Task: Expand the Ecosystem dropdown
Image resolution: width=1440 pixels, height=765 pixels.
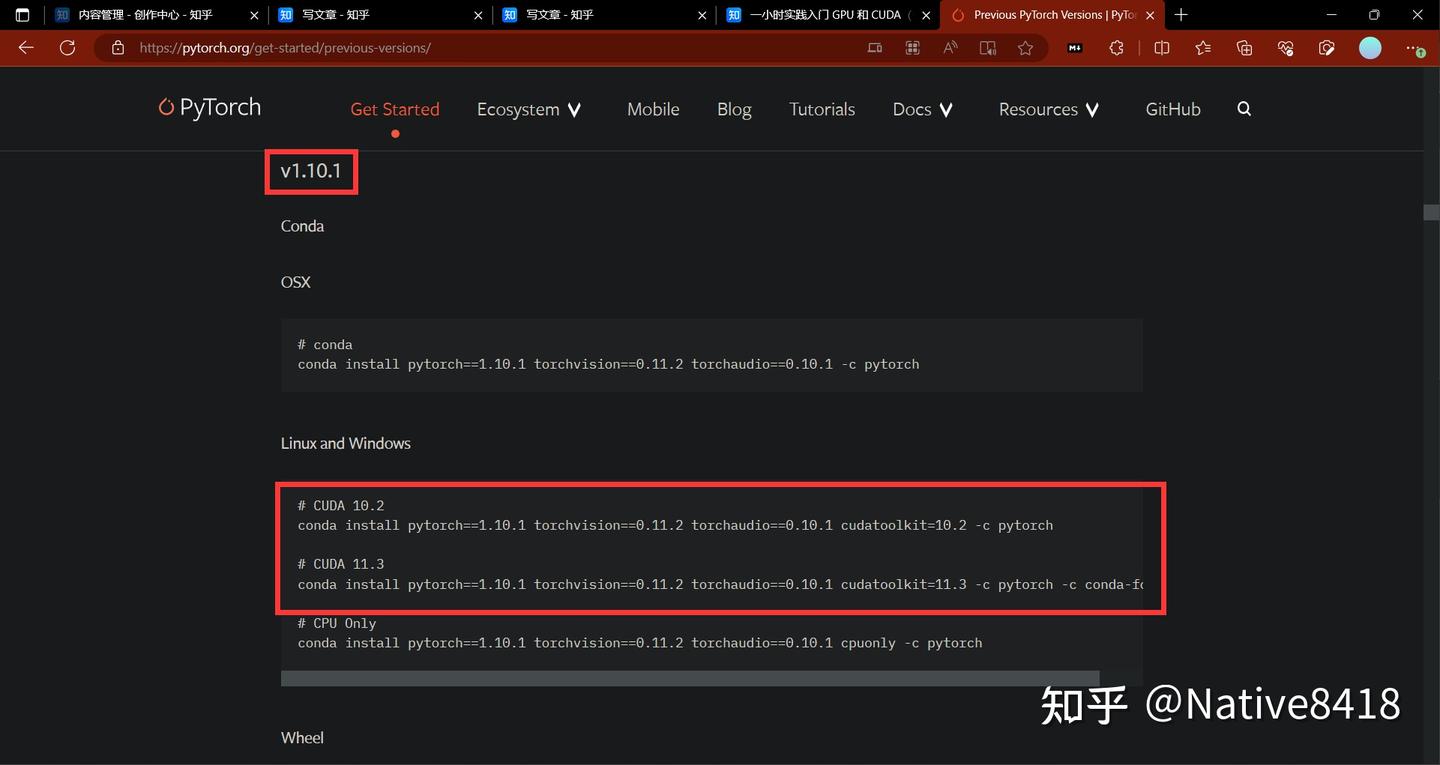Action: tap(529, 109)
